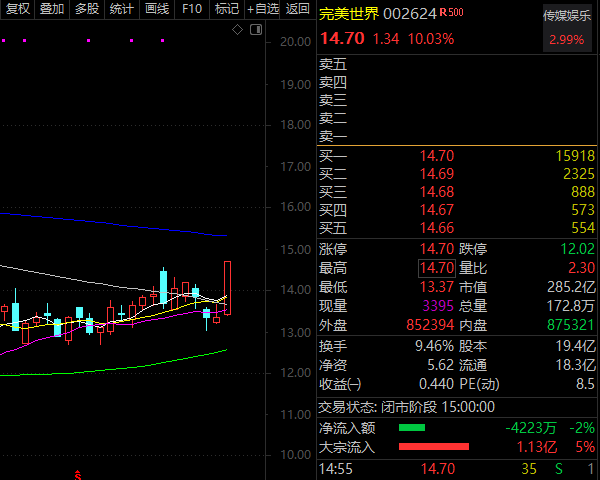This screenshot has height=480, width=600.
Task: Click the 净资 value 5.62
Action: pos(441,365)
